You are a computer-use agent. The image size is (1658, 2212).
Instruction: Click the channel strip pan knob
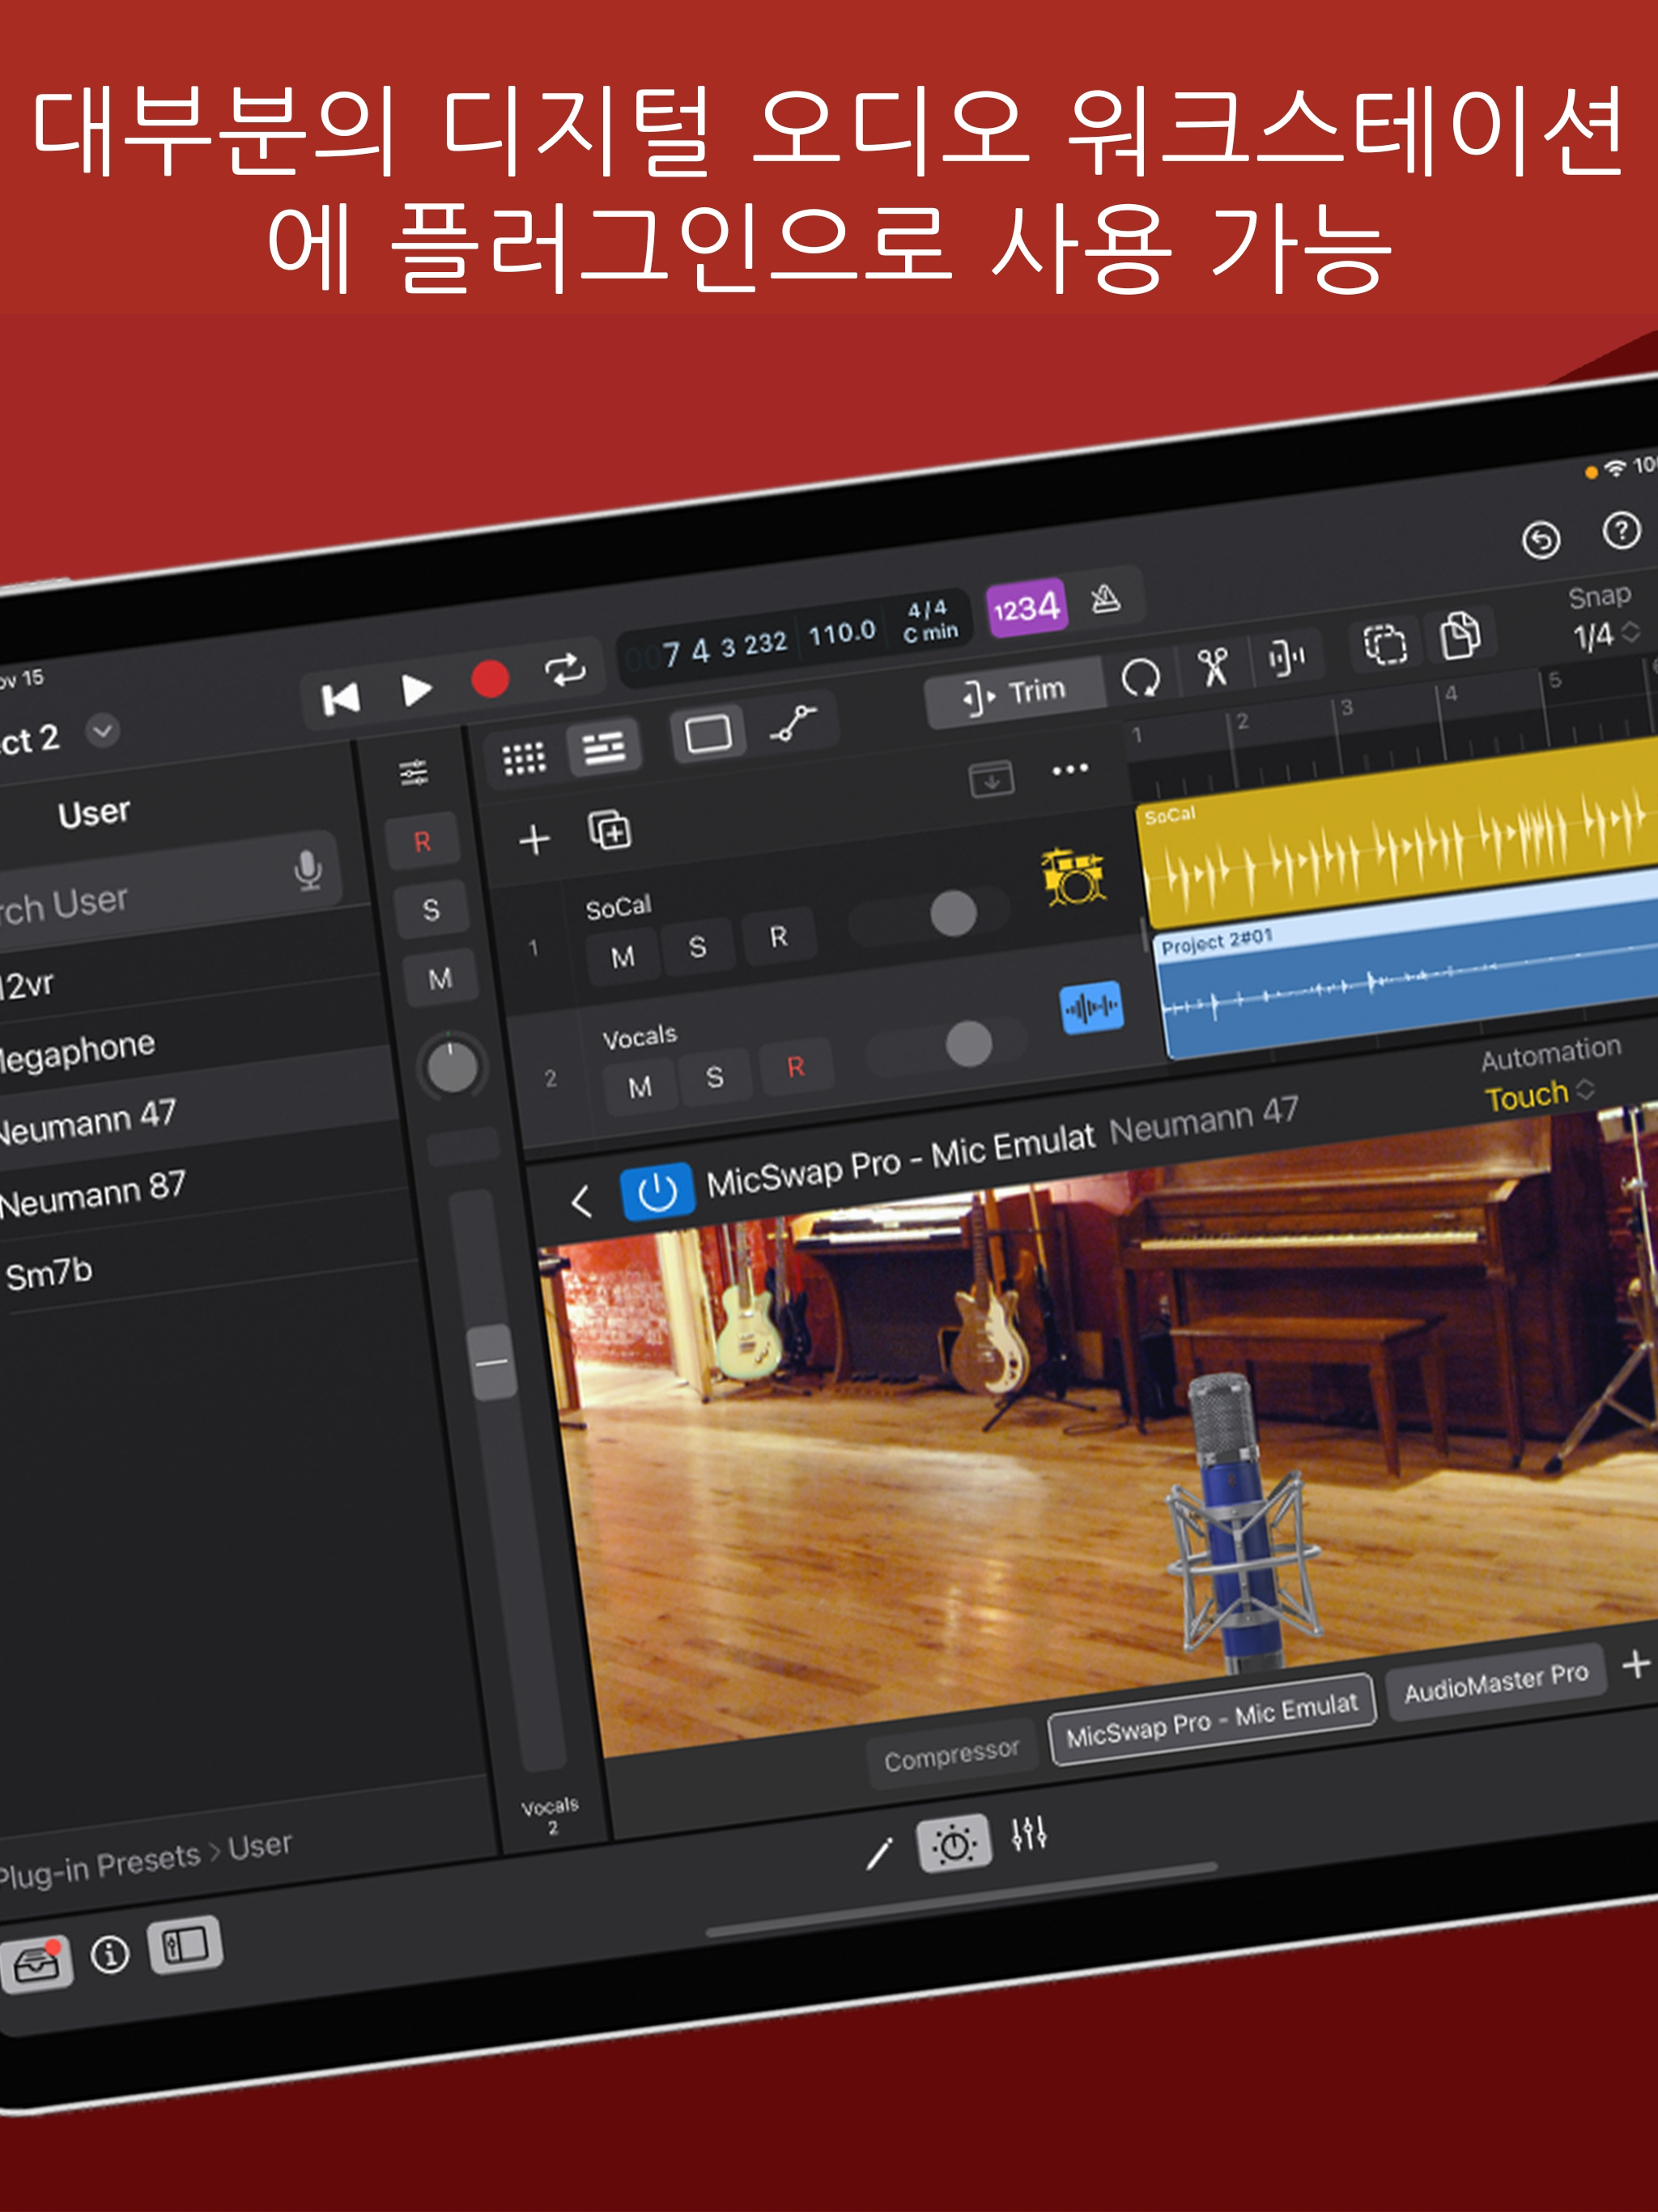[x=452, y=1069]
